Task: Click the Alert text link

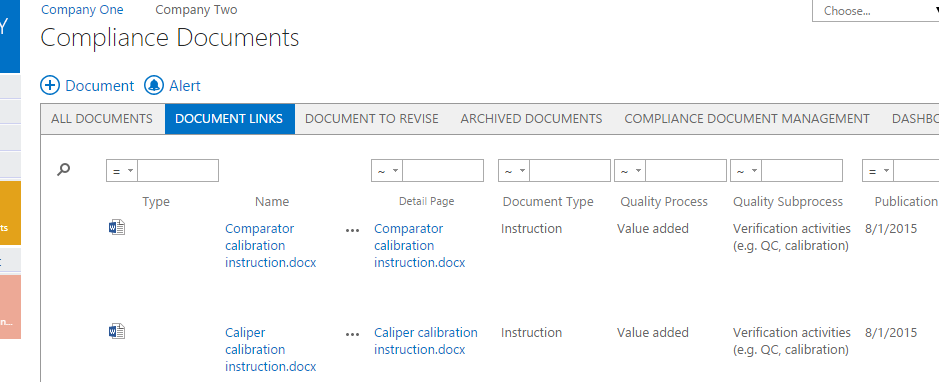Action: (185, 86)
